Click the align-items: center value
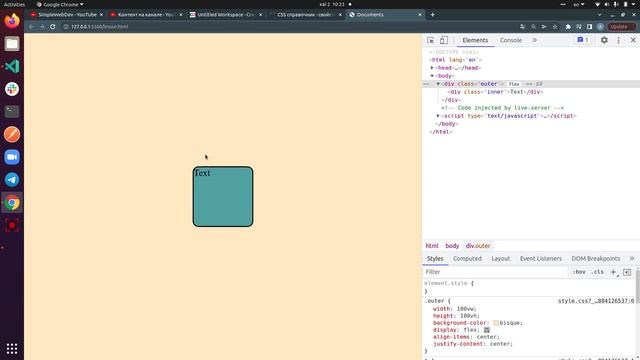Viewport: 640px width, 360px height. click(x=488, y=337)
